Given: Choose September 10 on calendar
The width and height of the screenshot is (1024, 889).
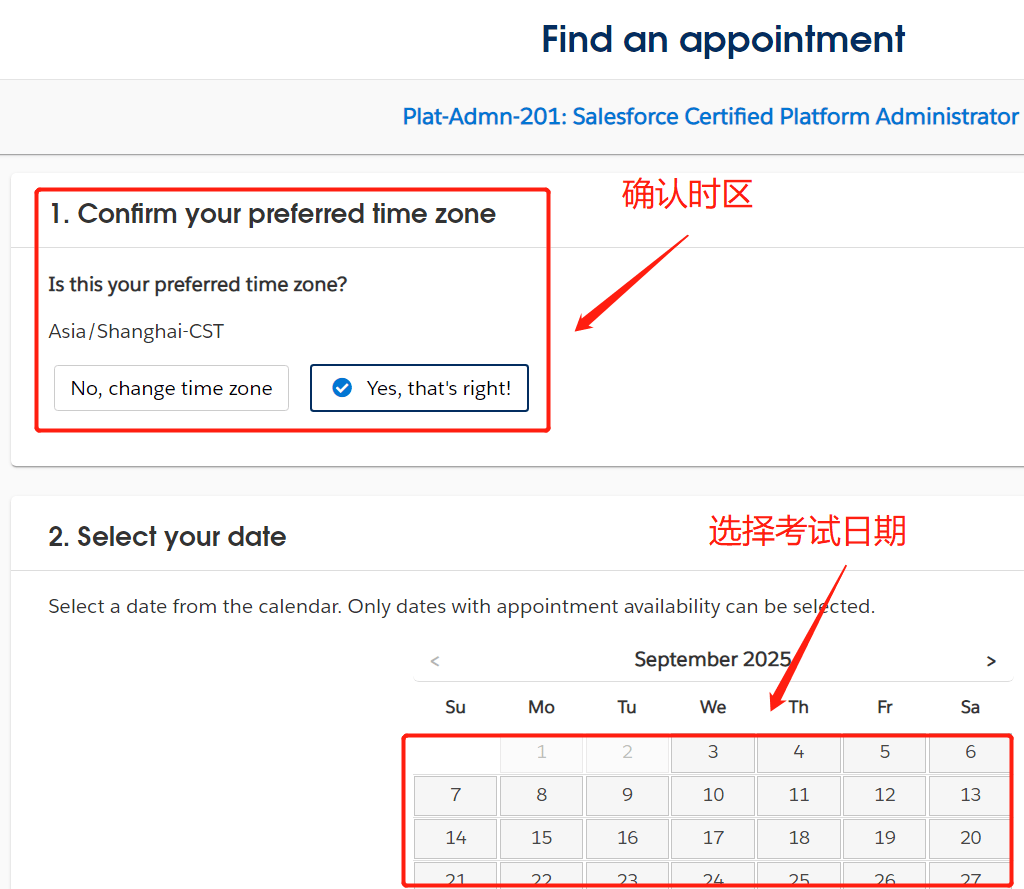Looking at the screenshot, I should [x=713, y=795].
